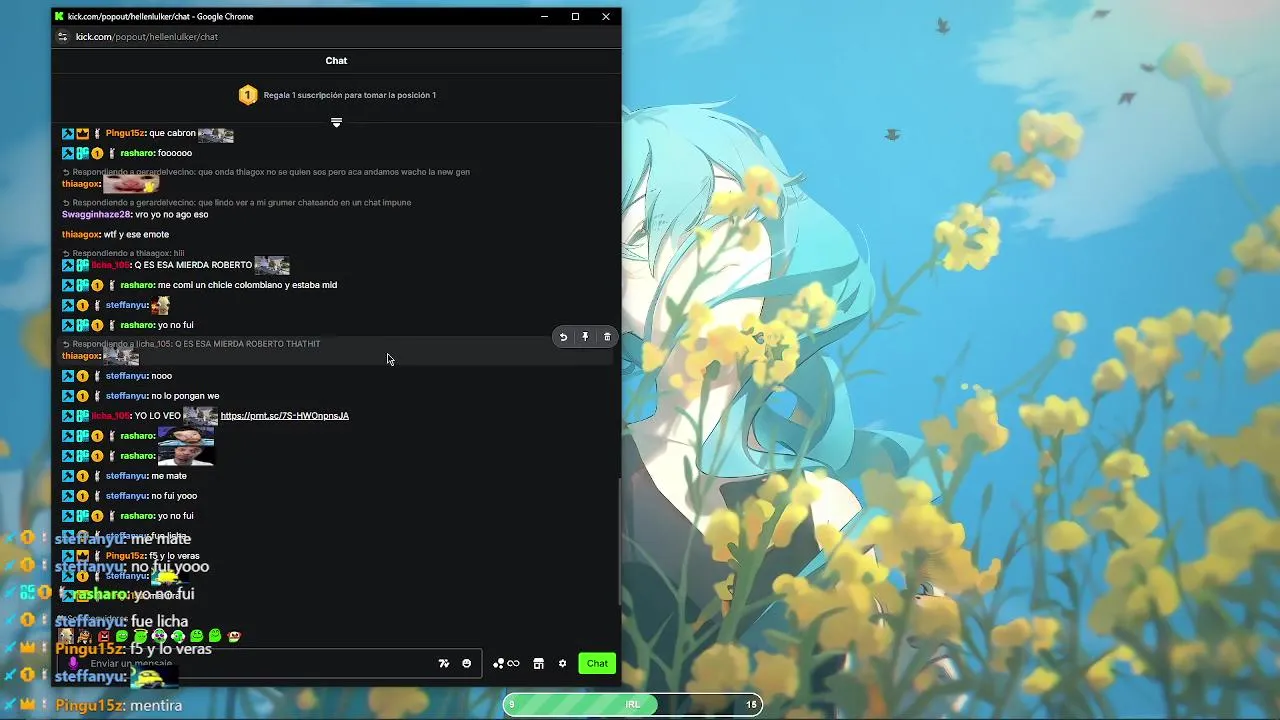Click gifter badge on steffanyu nooo message
This screenshot has height=720, width=1280.
[x=82, y=376]
